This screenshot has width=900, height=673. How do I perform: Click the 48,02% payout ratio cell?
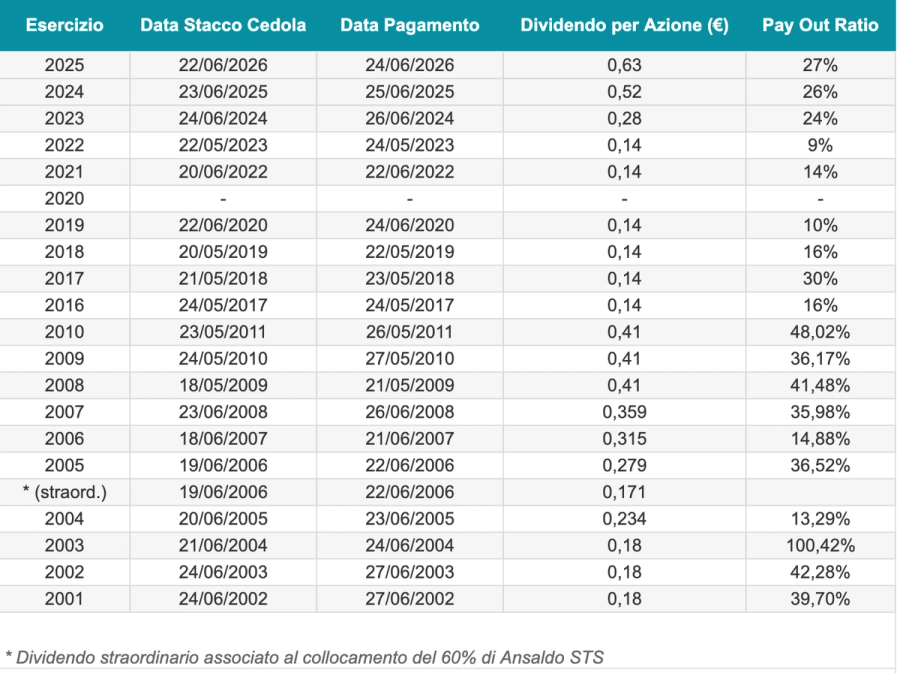click(x=820, y=332)
